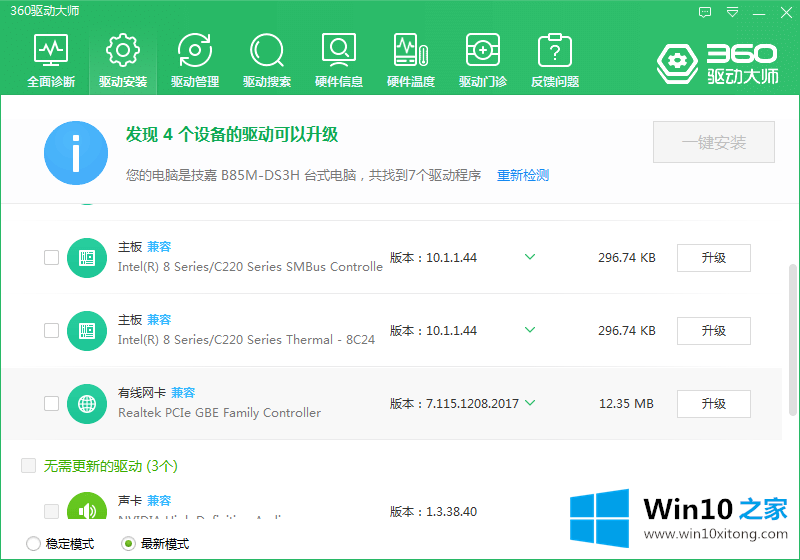Click the driver list vertical scrollbar
800x560 pixels.
792,339
